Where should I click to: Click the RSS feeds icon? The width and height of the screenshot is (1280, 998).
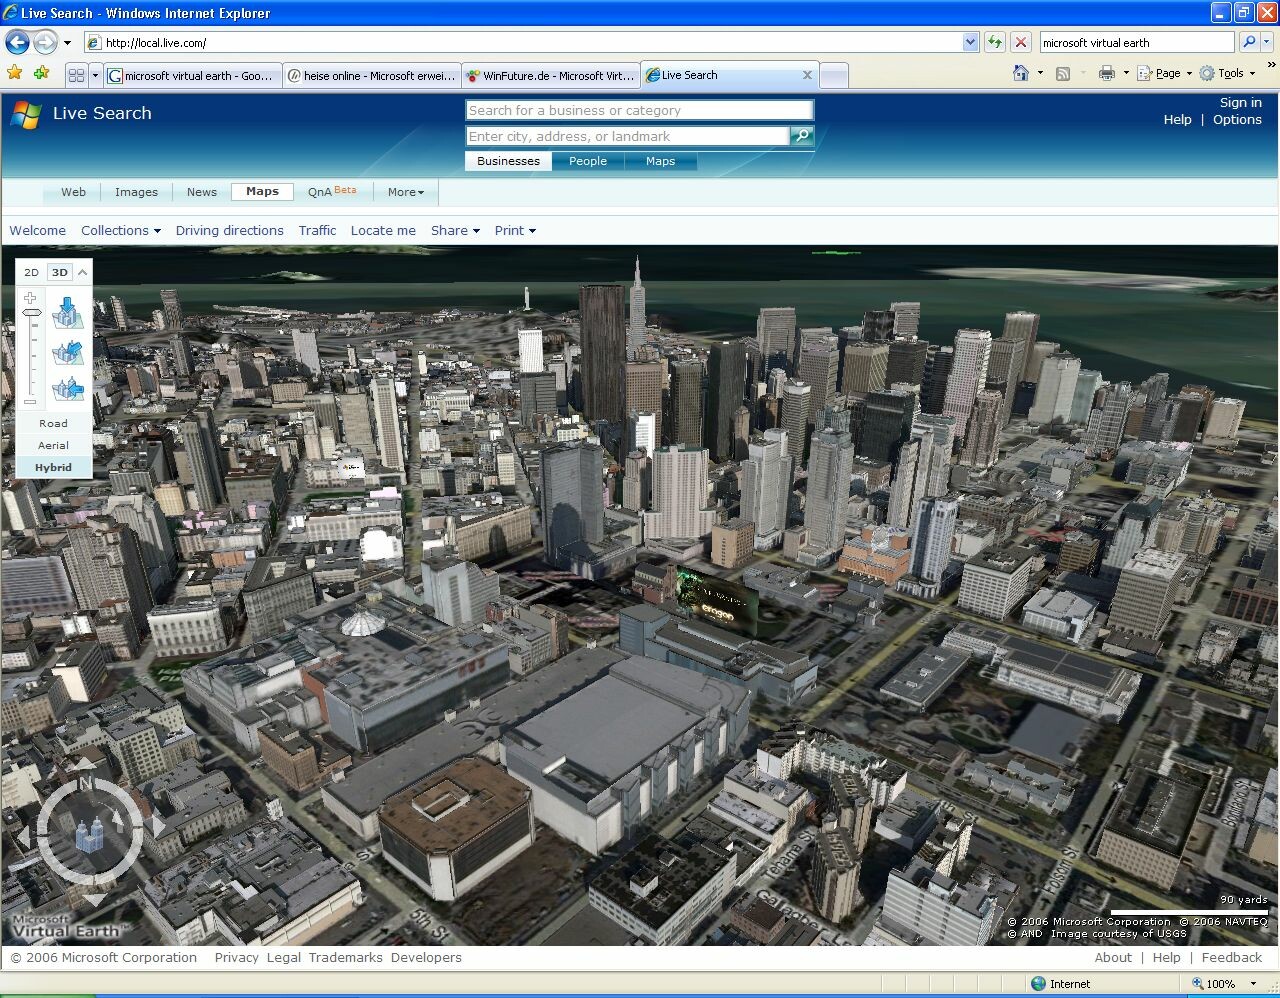(x=1063, y=73)
